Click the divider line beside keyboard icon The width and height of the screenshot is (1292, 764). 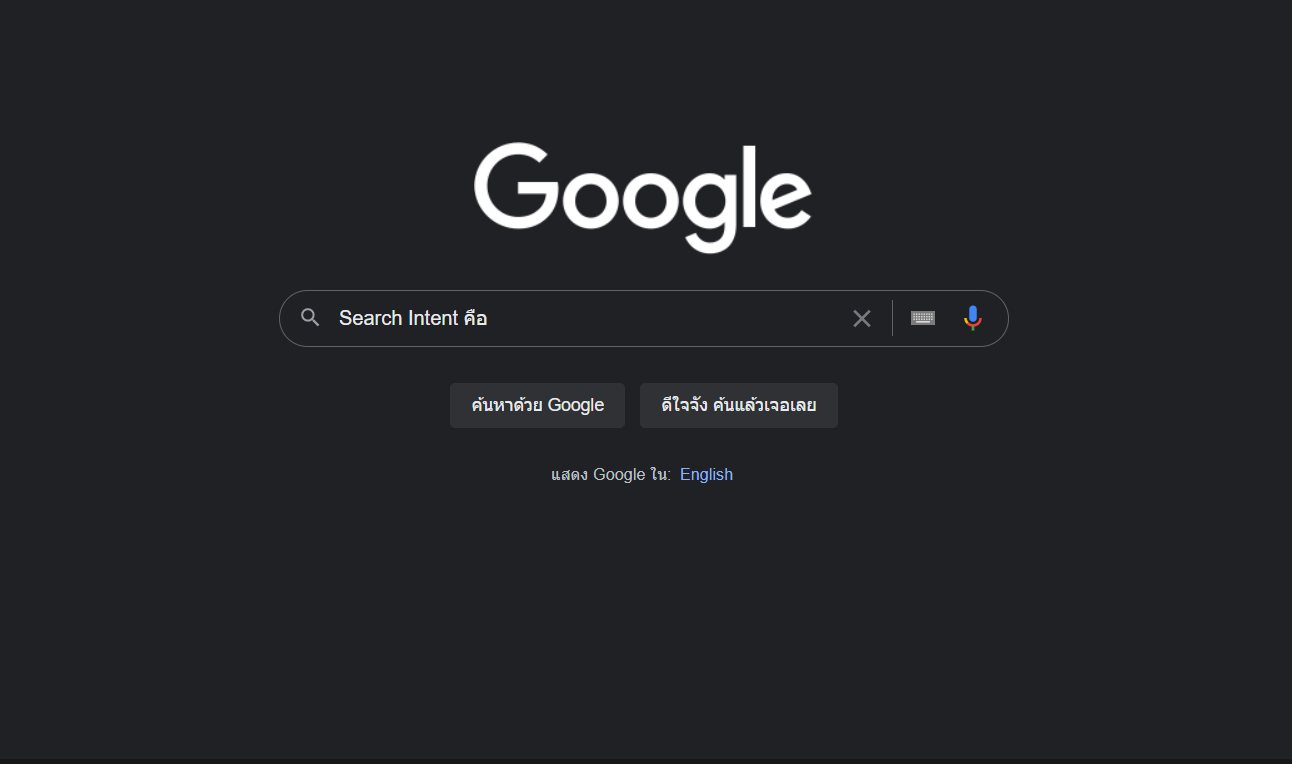click(x=892, y=318)
